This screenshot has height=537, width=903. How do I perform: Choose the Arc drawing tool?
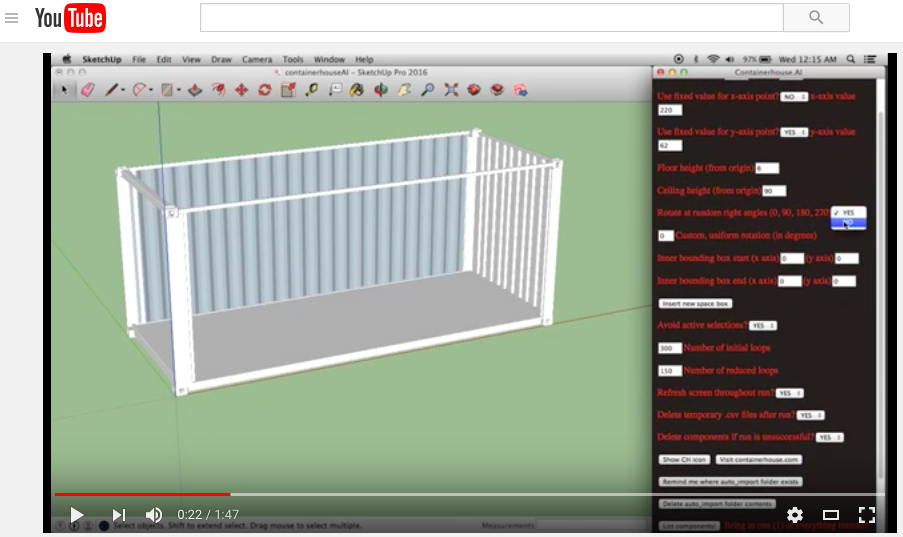point(139,90)
